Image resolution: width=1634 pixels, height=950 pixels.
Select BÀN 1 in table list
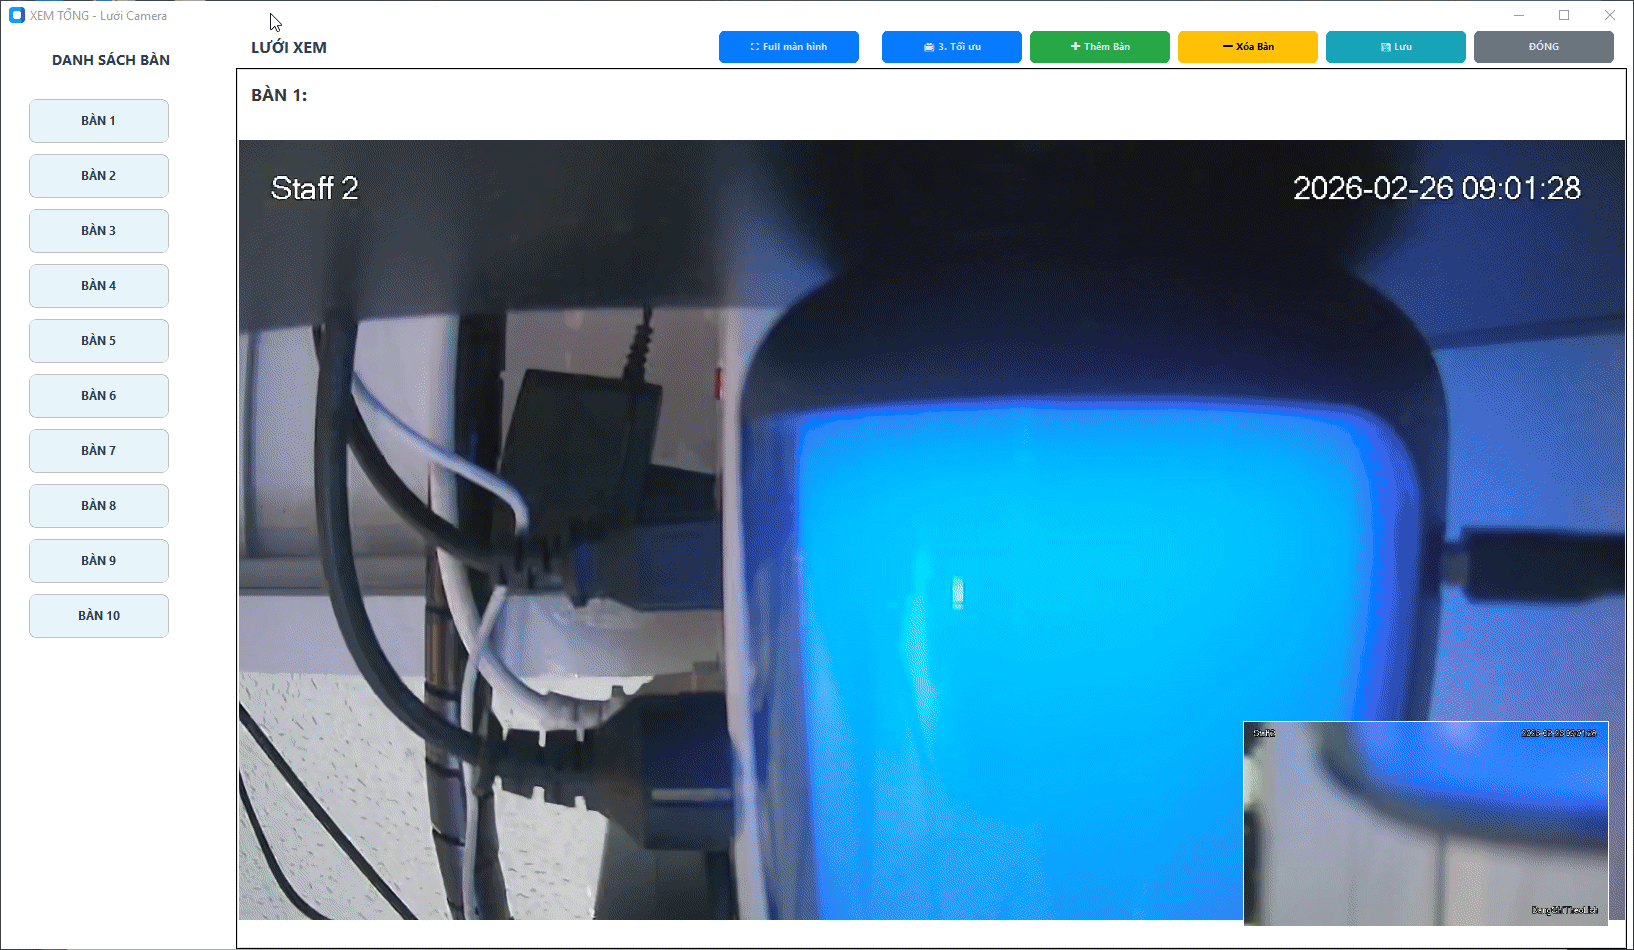(x=99, y=121)
